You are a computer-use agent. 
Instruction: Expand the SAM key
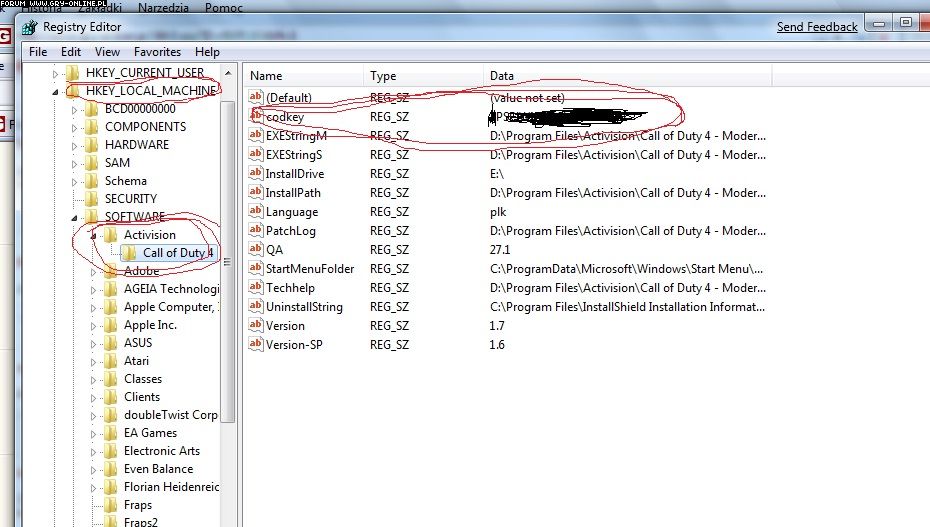74,164
